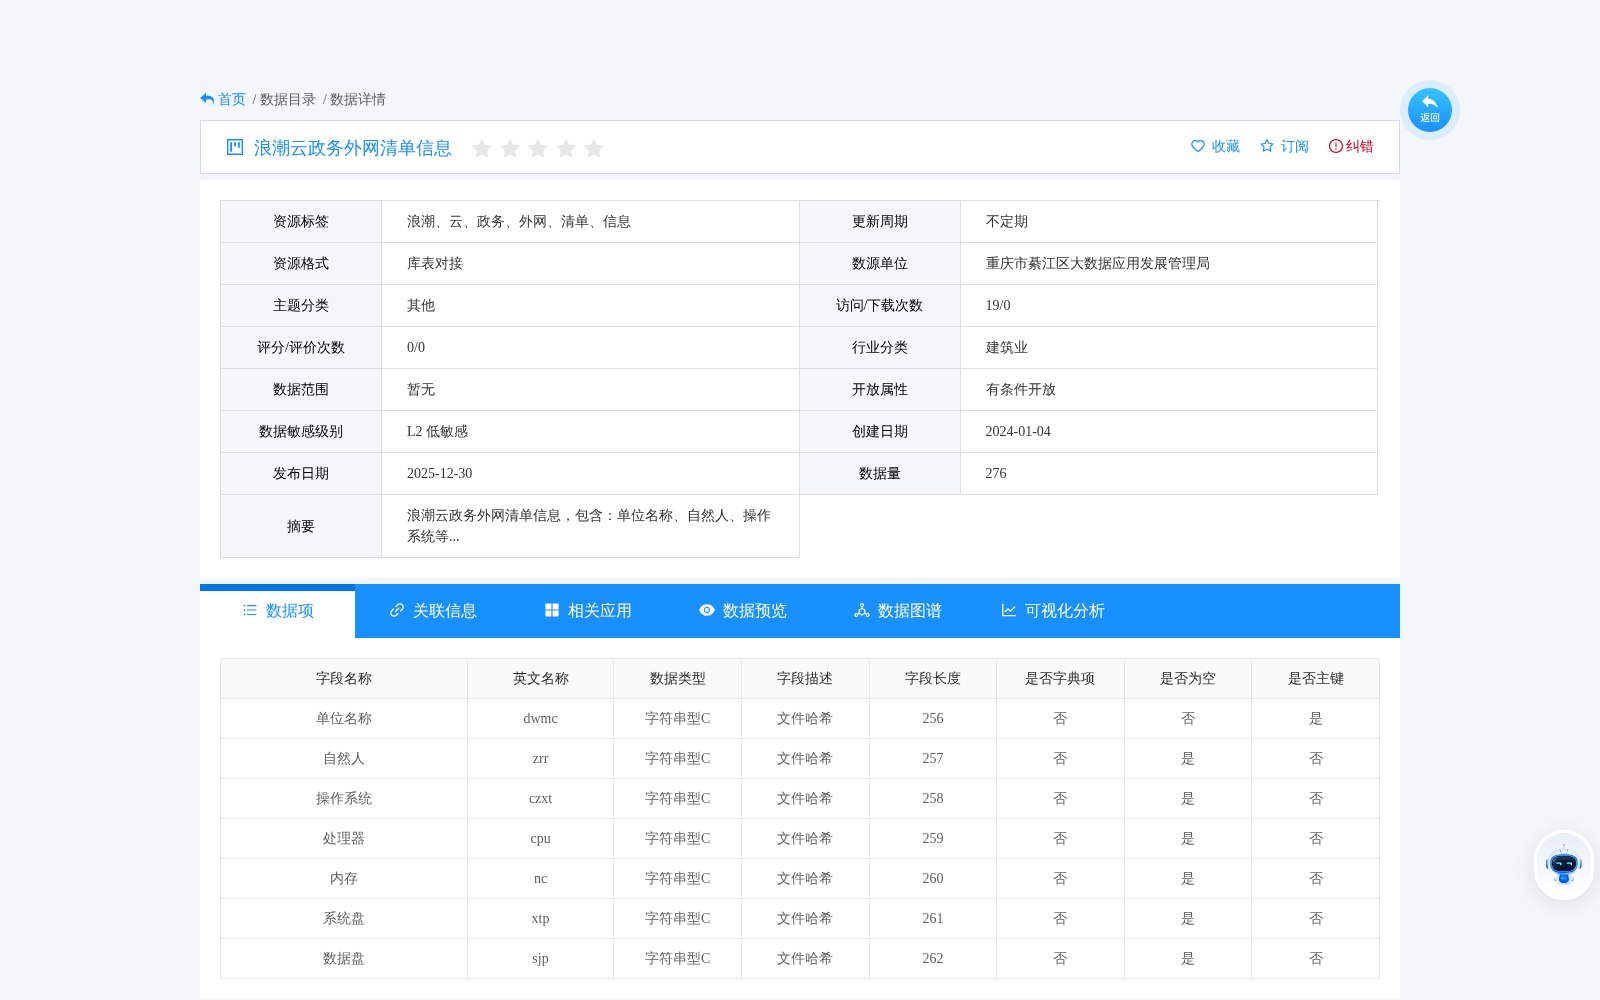Open the 可视化分析 tab
Viewport: 1600px width, 1000px height.
pyautogui.click(x=1052, y=611)
